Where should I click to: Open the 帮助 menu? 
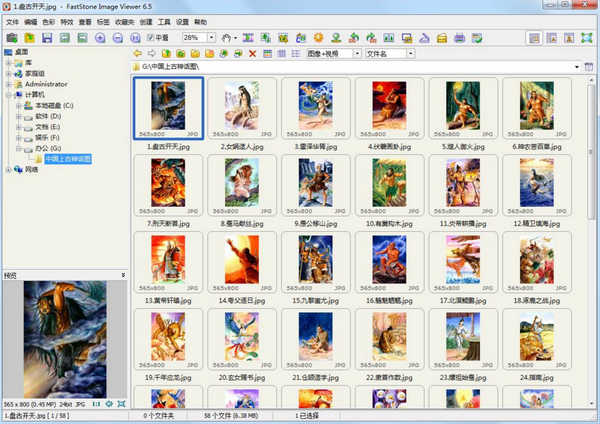point(201,22)
